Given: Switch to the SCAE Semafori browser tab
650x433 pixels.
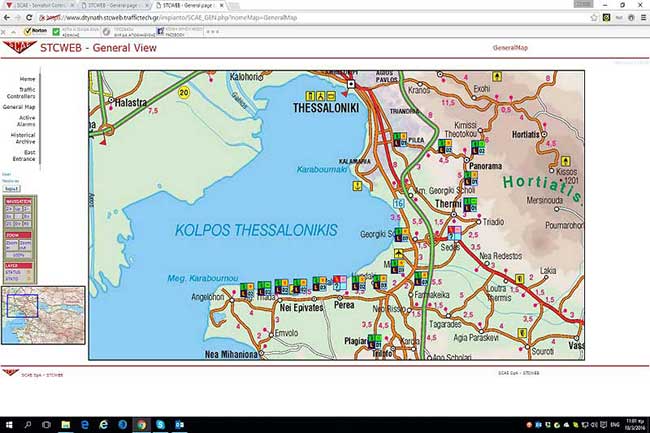Looking at the screenshot, I should coord(41,5).
